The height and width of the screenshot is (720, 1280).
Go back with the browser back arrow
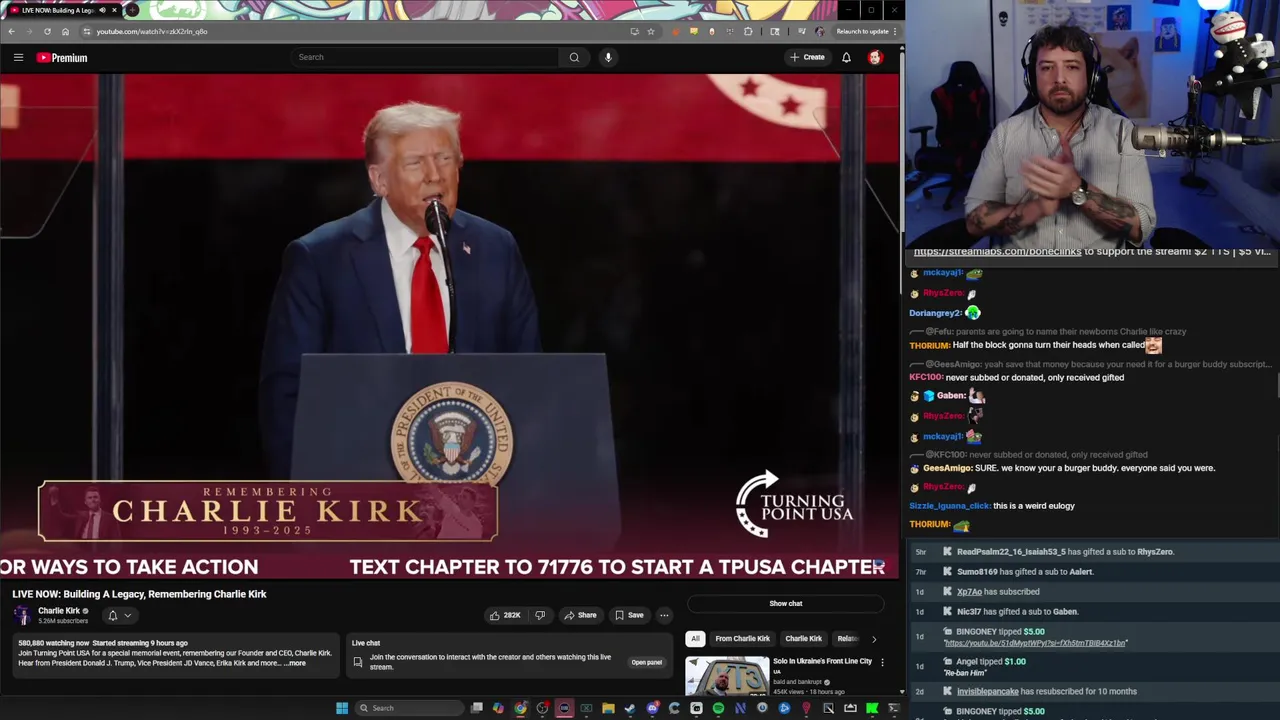point(11,31)
